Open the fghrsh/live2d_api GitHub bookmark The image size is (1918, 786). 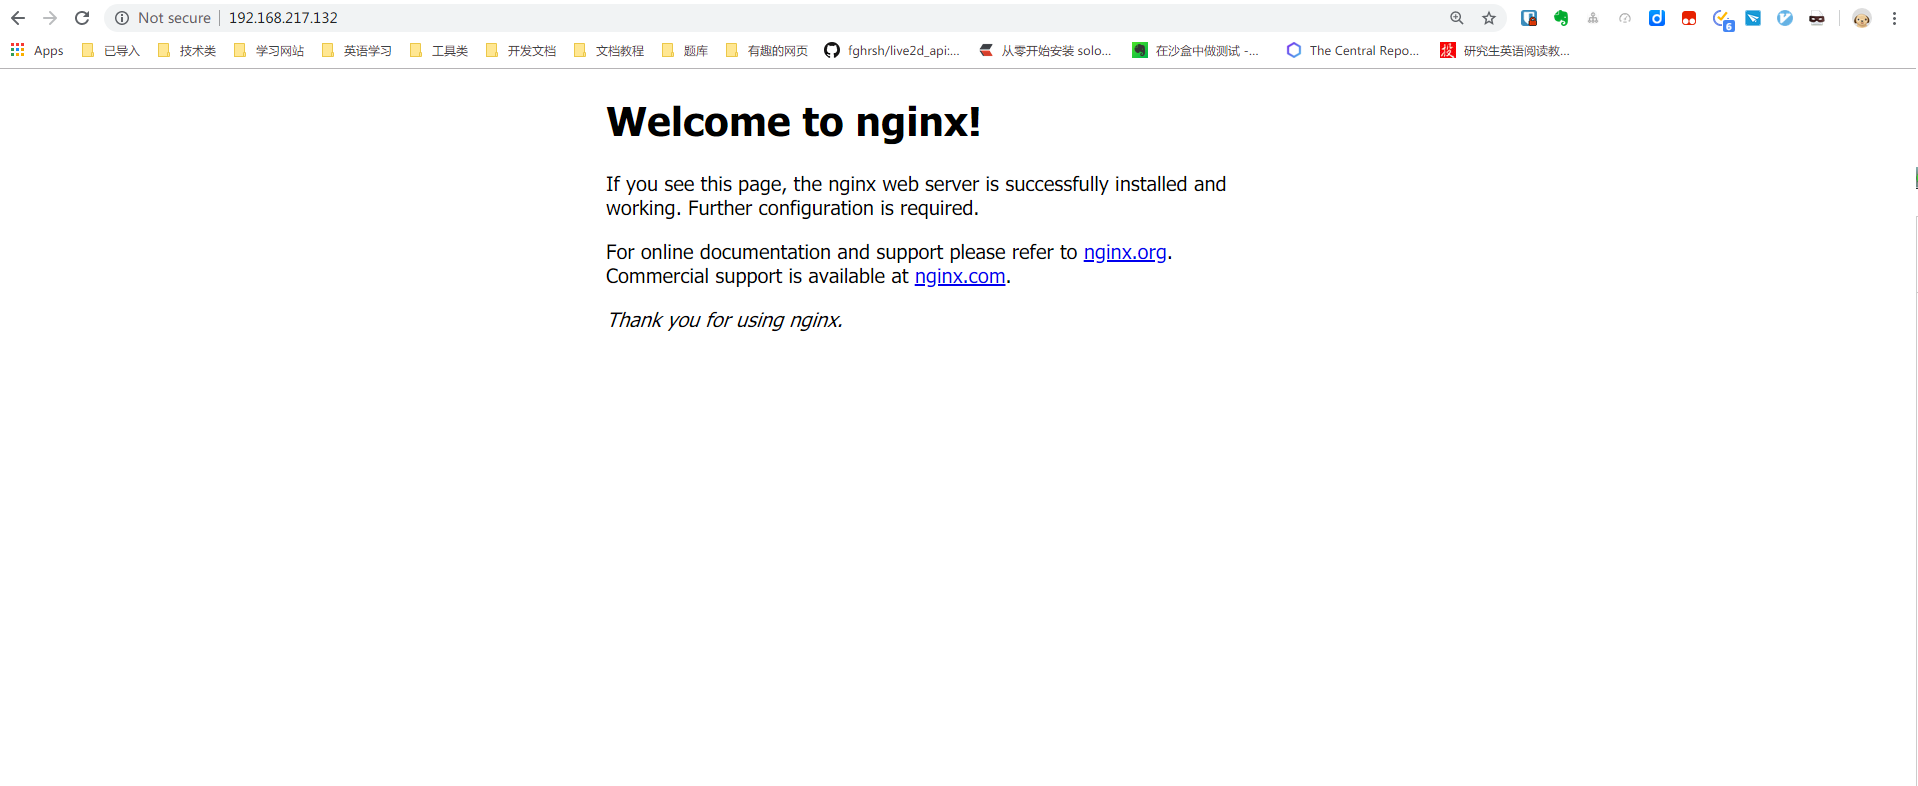coord(892,50)
